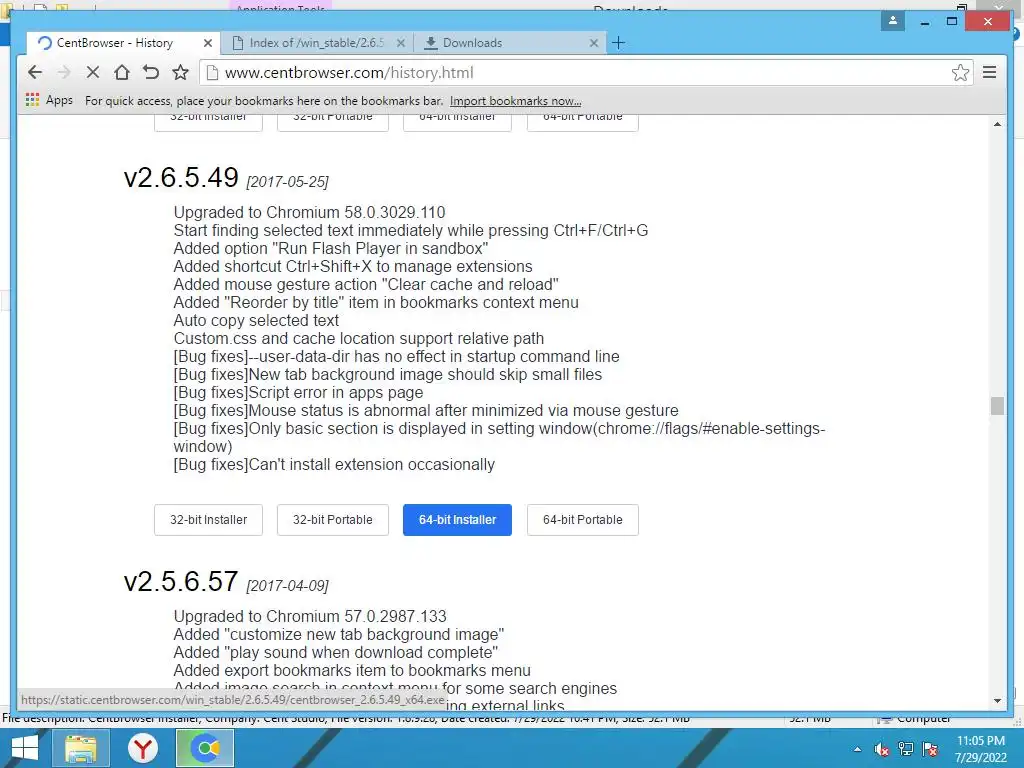Click "[Bug fixes]Can't install extension occasionally" line
Screen dimensions: 1024x768
click(334, 464)
